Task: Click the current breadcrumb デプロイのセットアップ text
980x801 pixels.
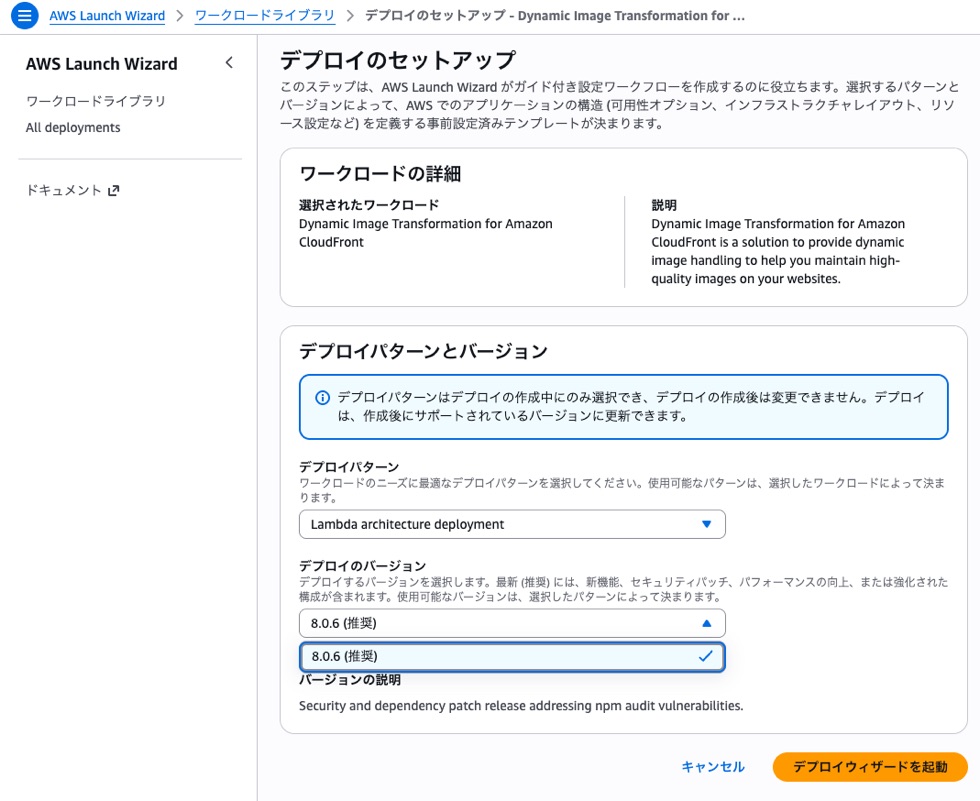Action: coord(554,16)
